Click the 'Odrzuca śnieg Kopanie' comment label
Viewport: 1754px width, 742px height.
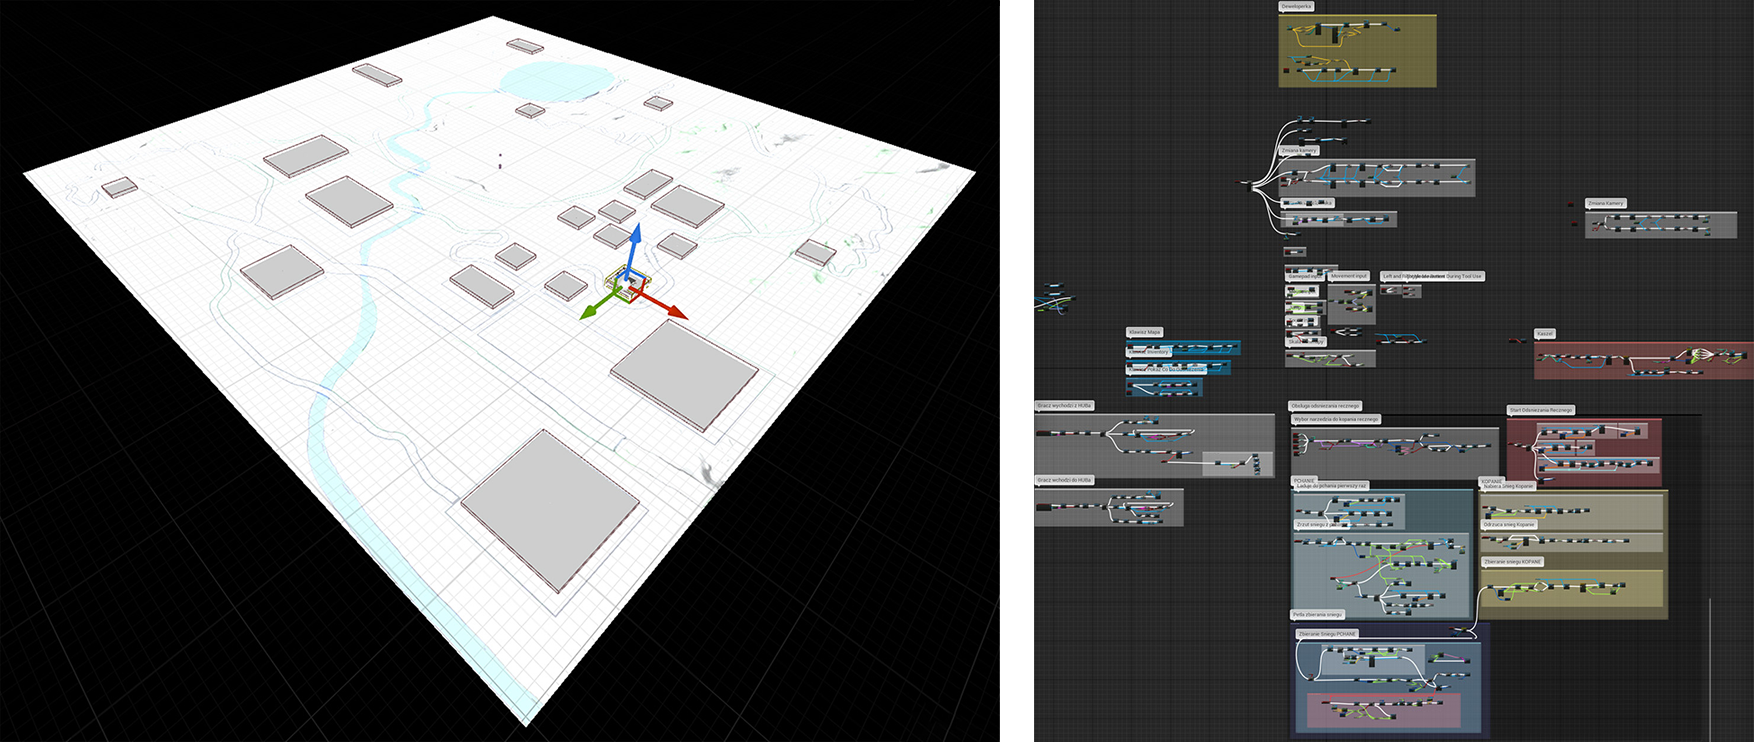[x=1509, y=525]
